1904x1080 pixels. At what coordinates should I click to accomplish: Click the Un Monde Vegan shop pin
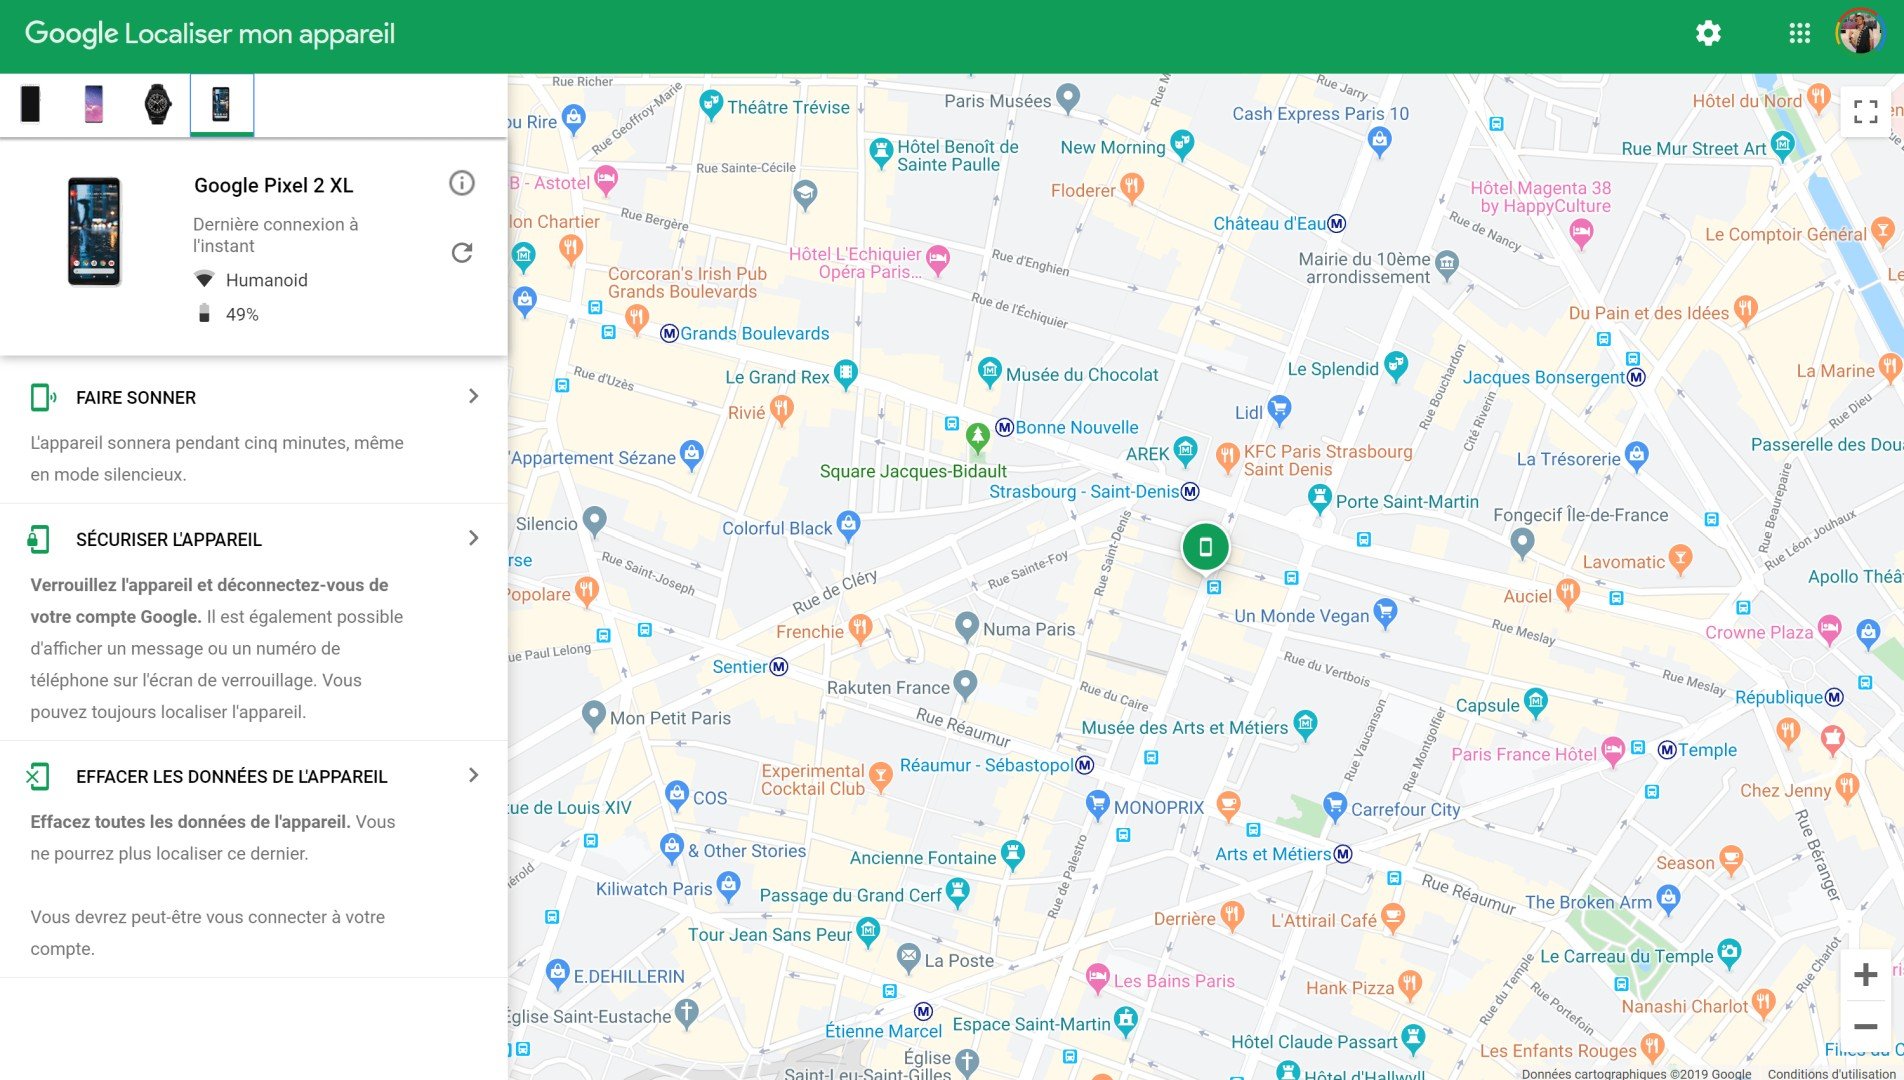tap(1385, 612)
